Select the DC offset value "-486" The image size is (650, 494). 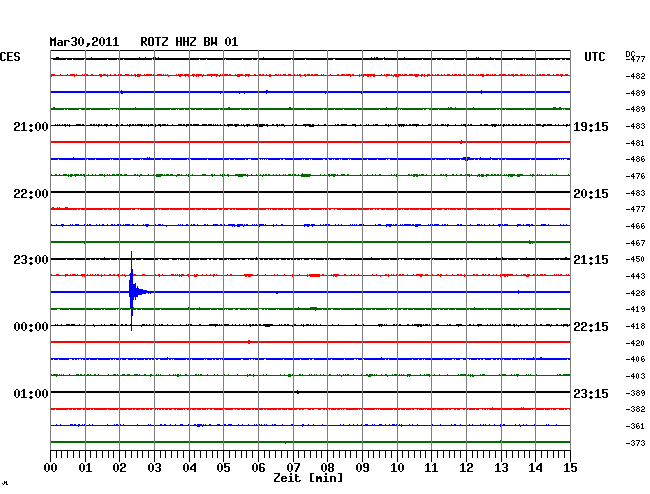pyautogui.click(x=635, y=159)
